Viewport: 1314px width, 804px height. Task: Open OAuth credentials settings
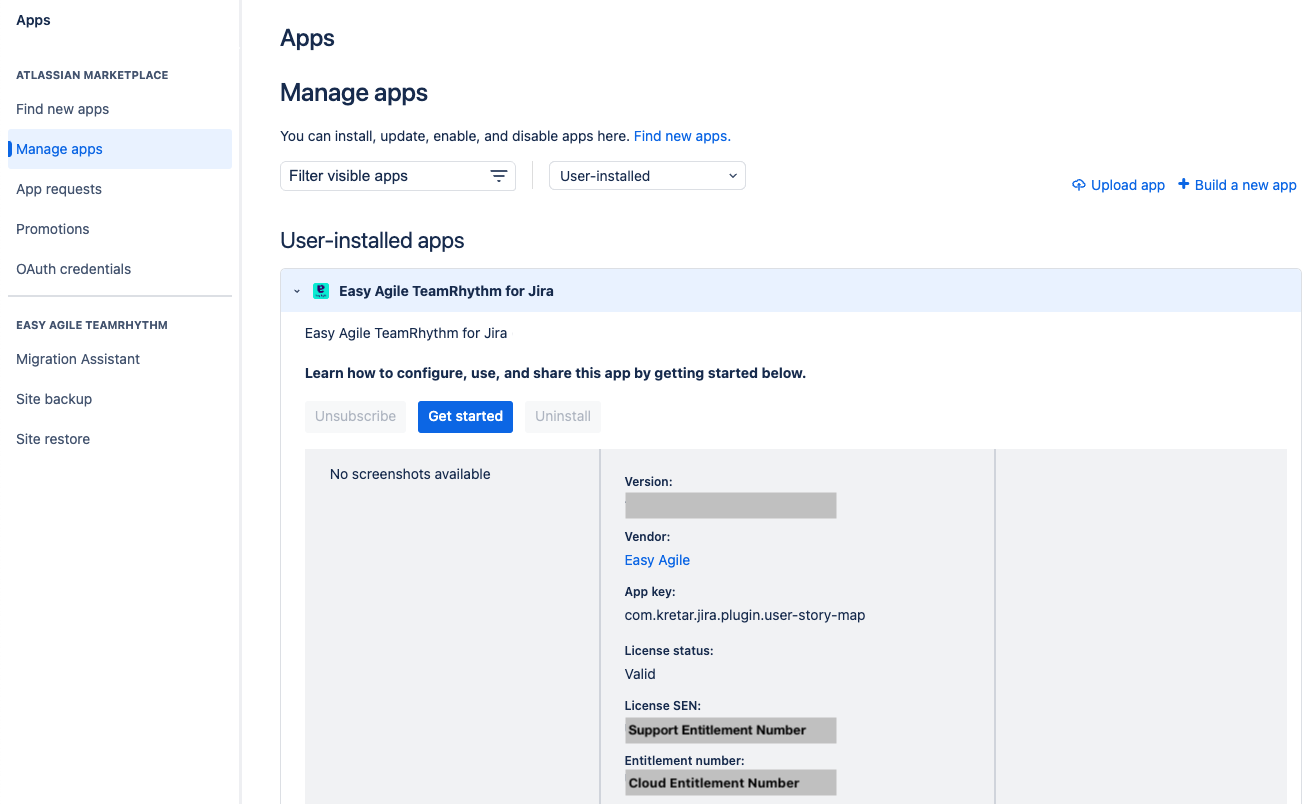tap(73, 269)
